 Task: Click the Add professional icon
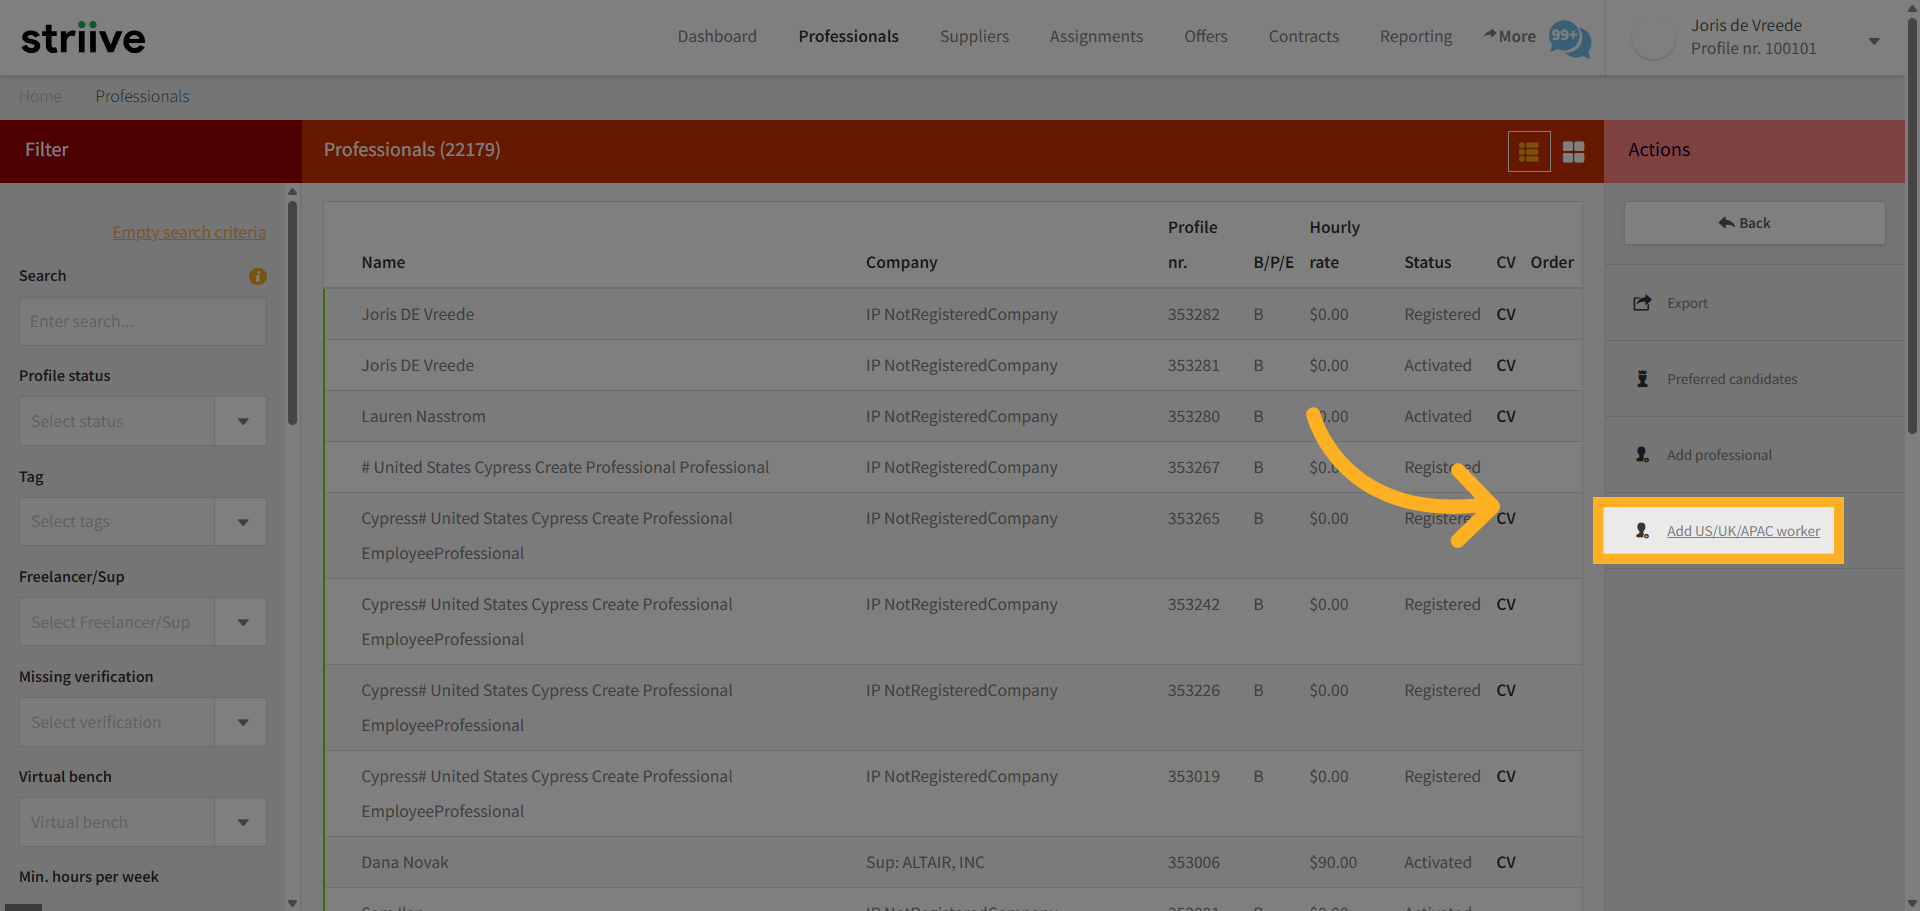tap(1642, 455)
